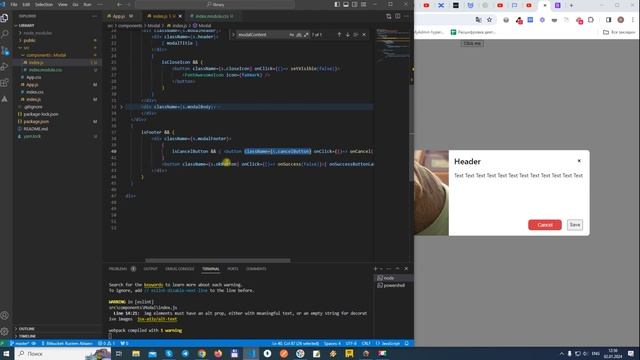Click editor horizontal scrollbar
Screen dimensions: 640x360
[218, 260]
